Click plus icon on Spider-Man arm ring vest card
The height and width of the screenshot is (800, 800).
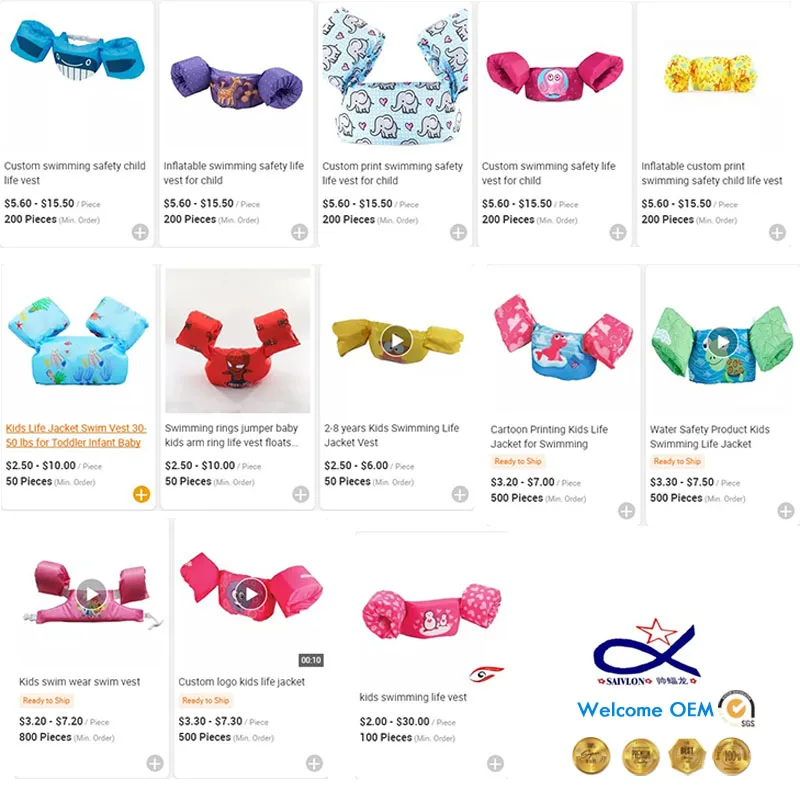point(301,494)
